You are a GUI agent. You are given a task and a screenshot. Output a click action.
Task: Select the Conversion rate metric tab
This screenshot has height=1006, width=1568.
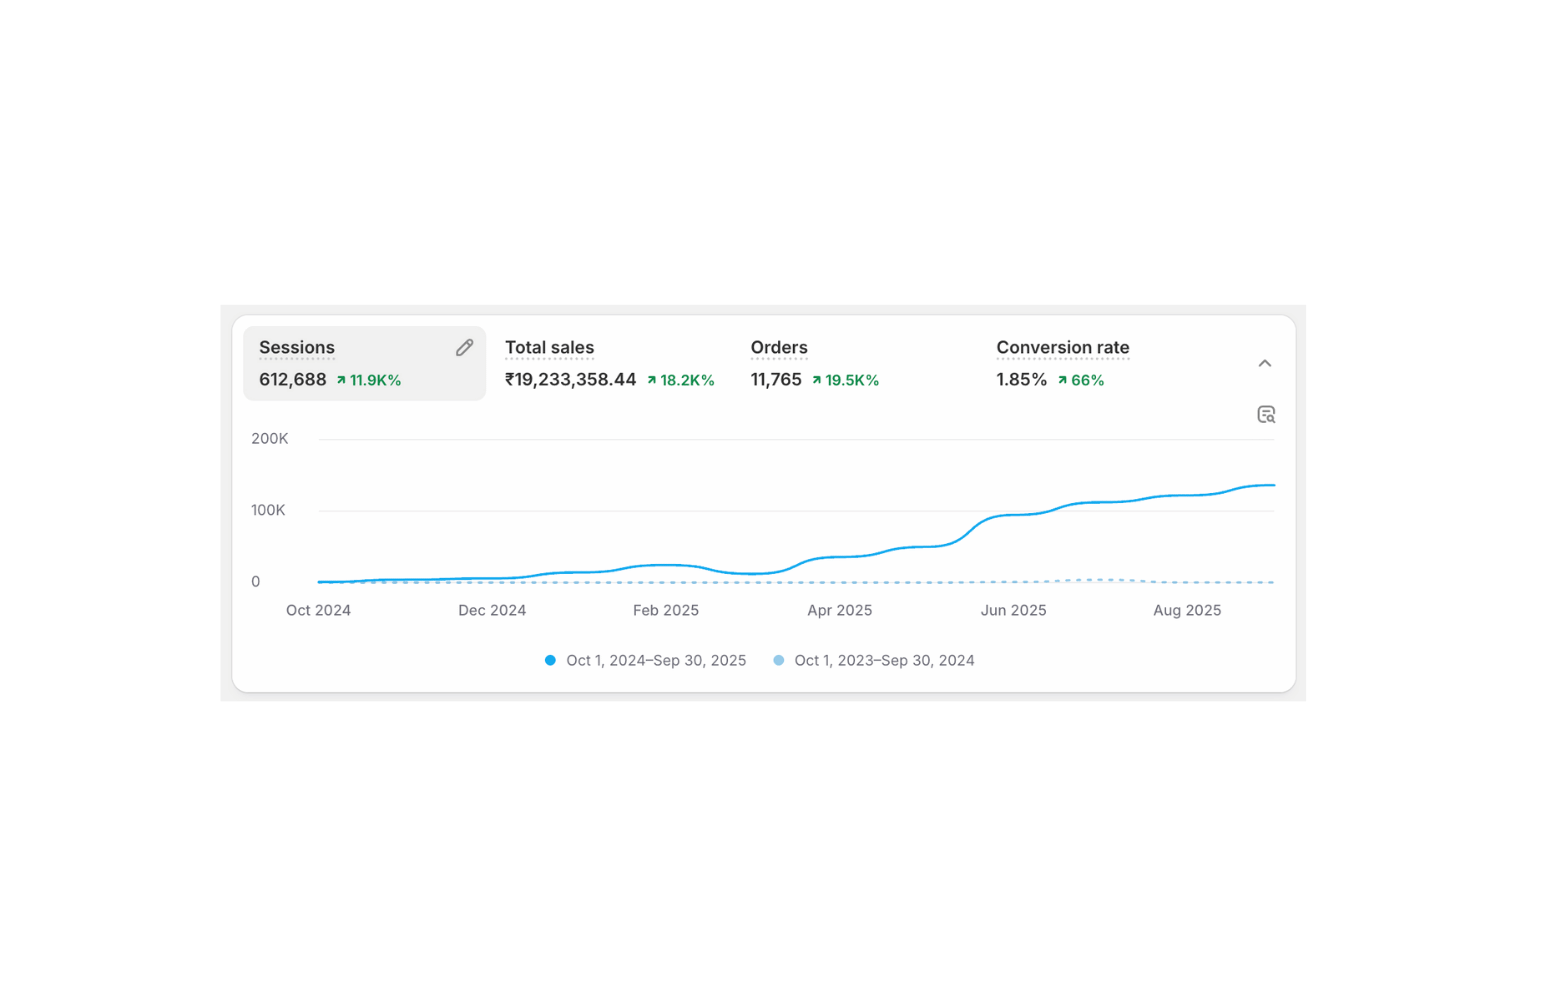(x=1100, y=363)
